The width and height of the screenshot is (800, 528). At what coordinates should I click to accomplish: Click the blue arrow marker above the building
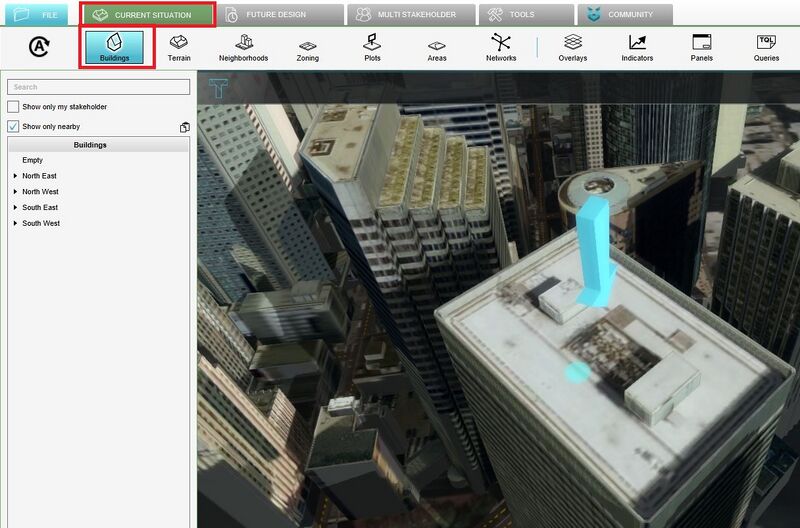[x=595, y=252]
